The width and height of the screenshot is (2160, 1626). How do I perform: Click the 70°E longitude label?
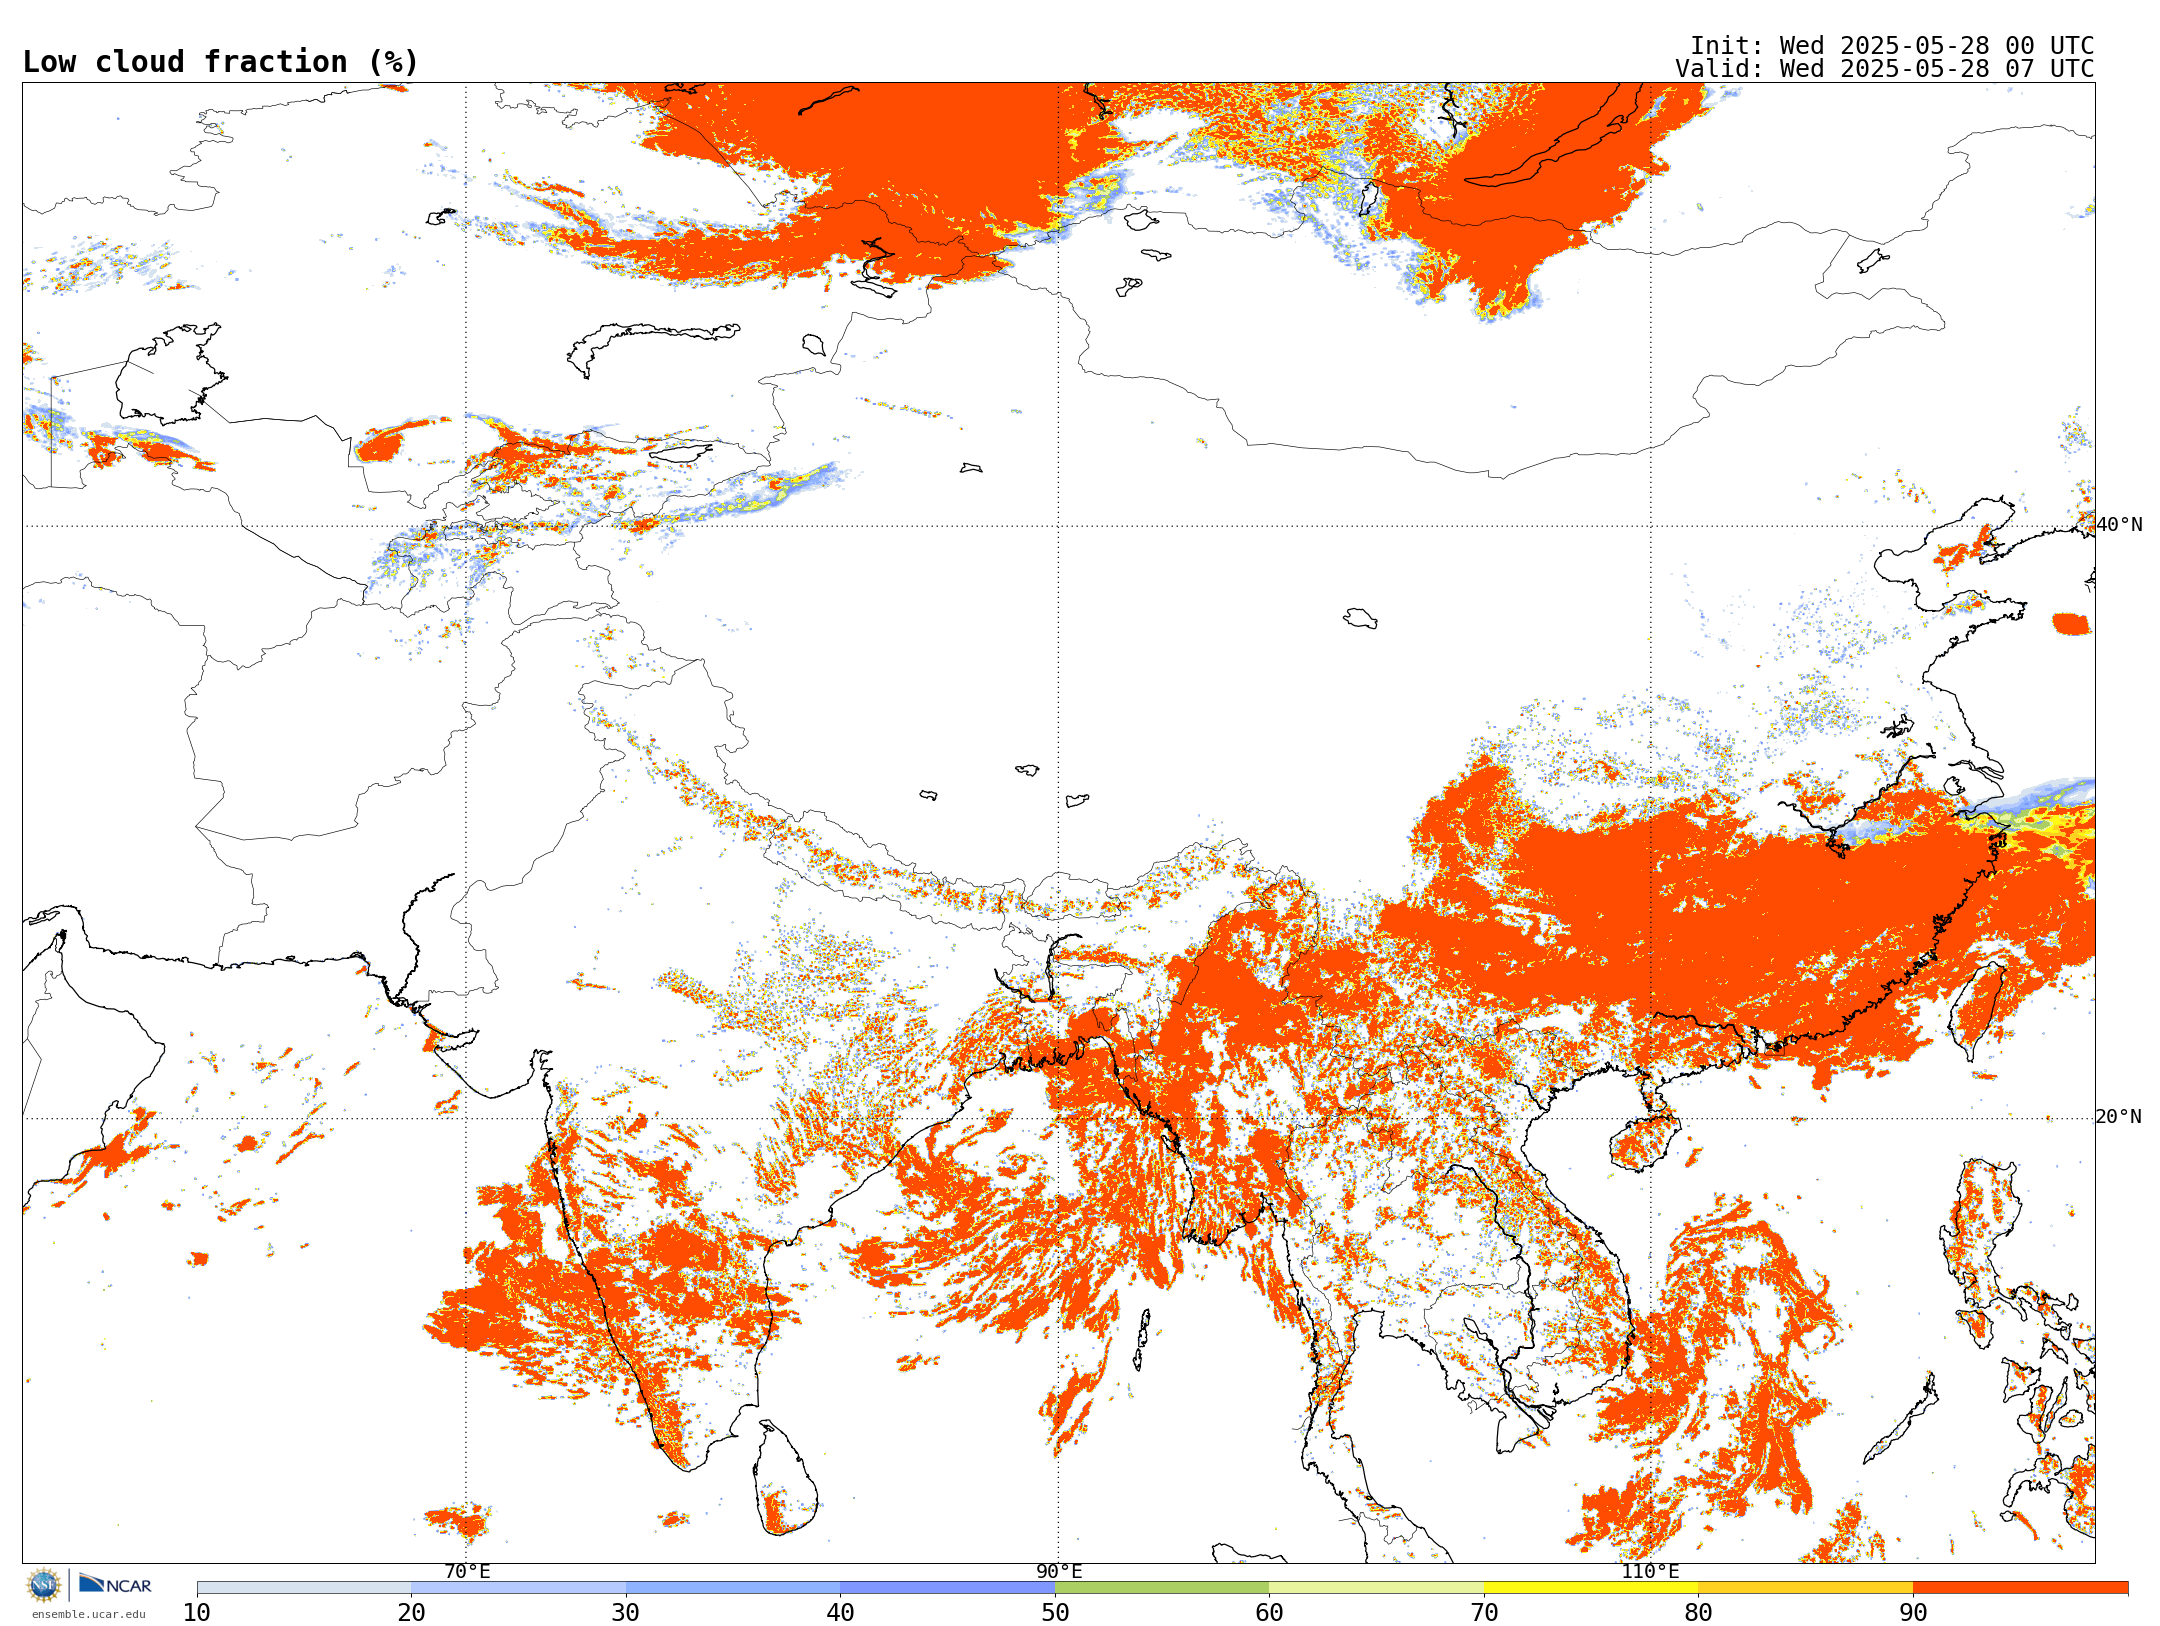click(x=467, y=1572)
